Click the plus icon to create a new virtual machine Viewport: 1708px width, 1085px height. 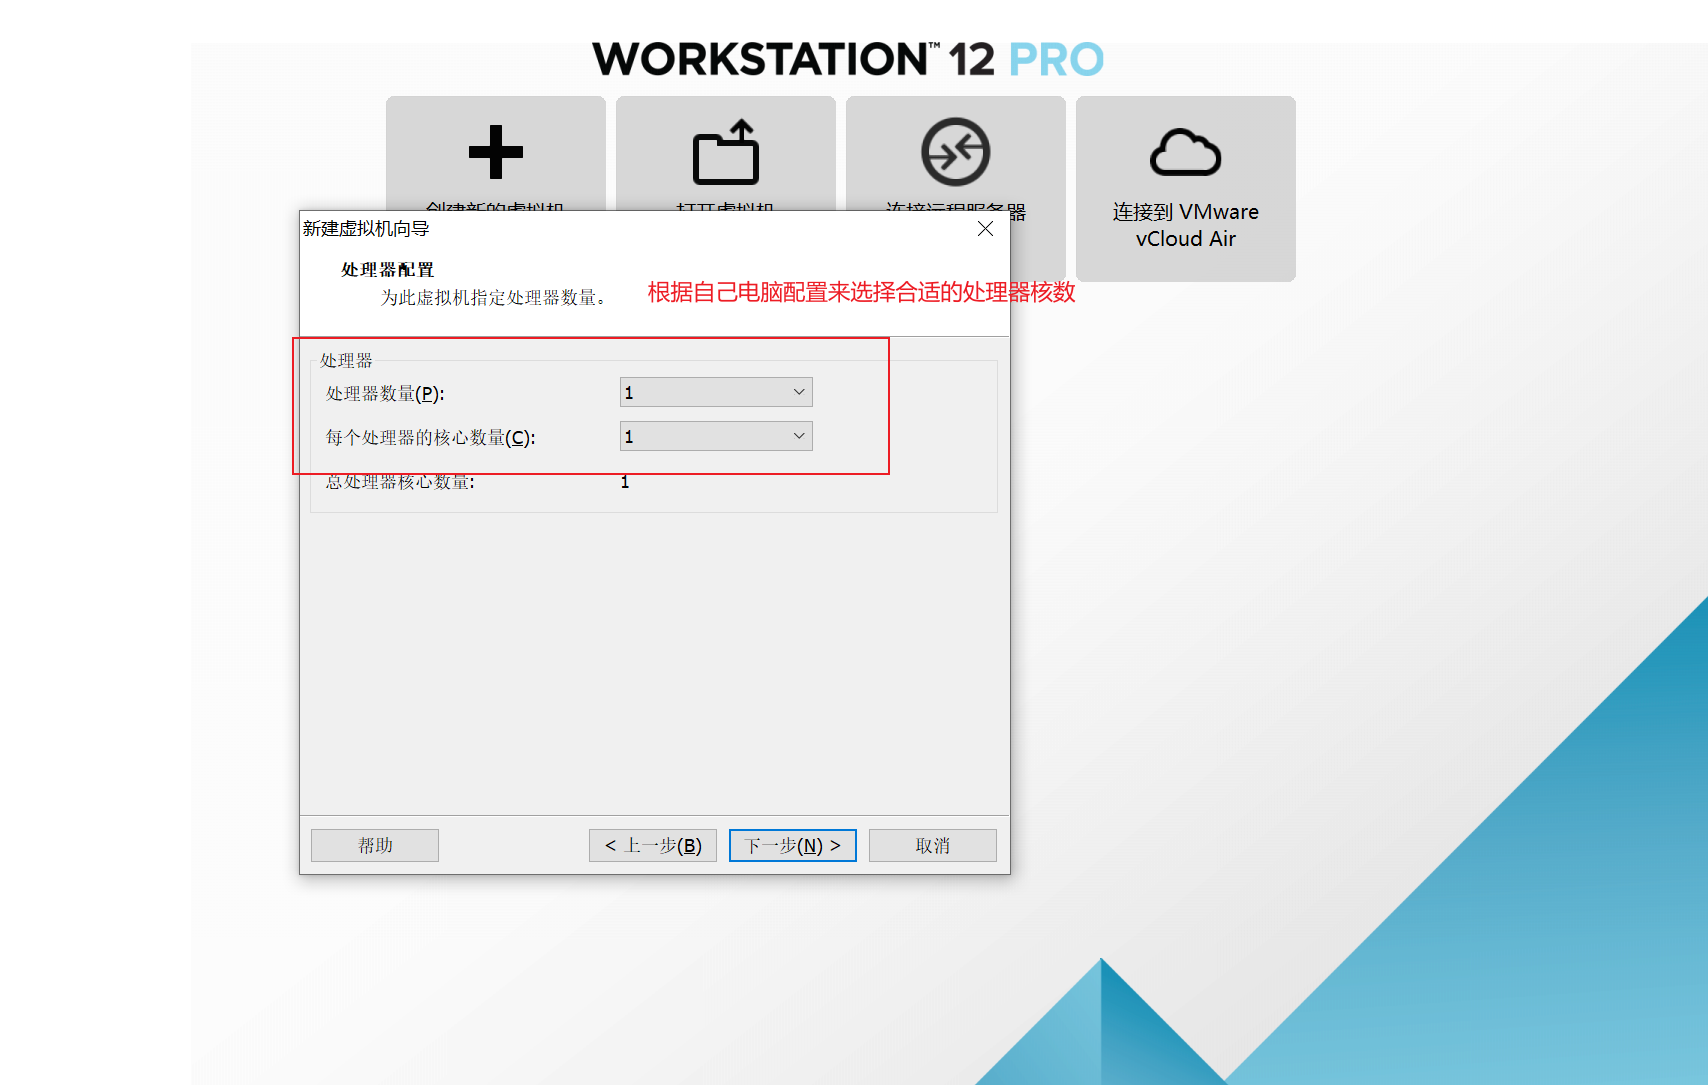tap(496, 152)
